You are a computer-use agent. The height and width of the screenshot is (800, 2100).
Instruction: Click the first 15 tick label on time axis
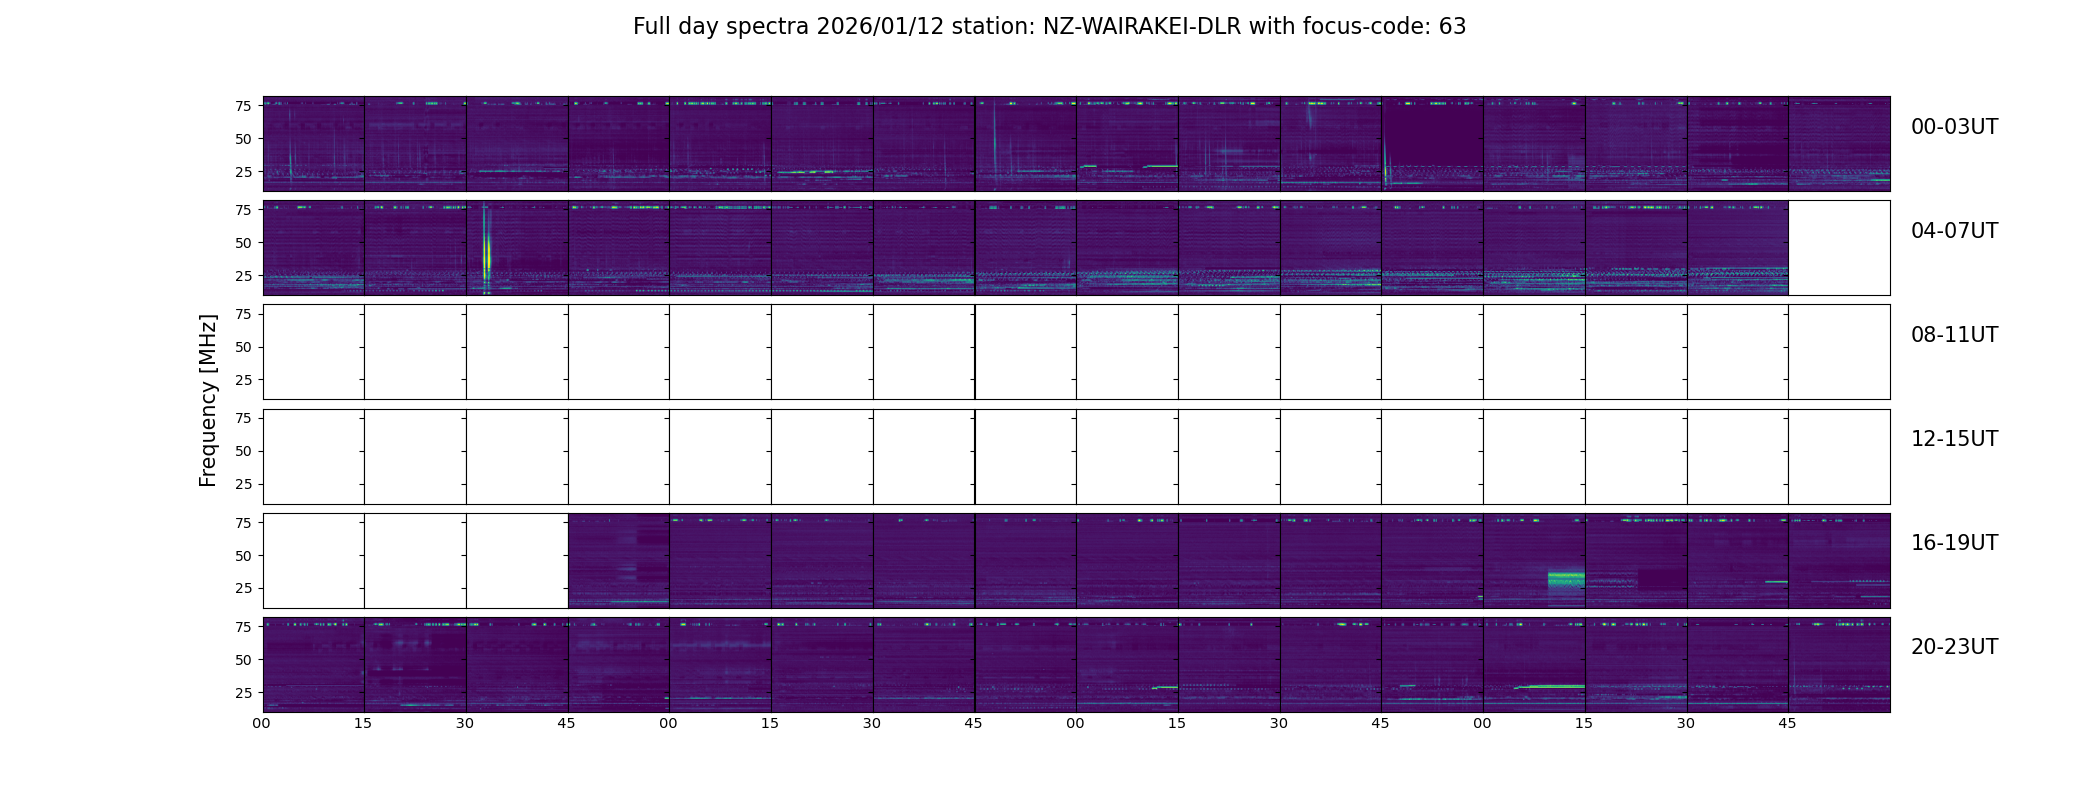pyautogui.click(x=363, y=723)
